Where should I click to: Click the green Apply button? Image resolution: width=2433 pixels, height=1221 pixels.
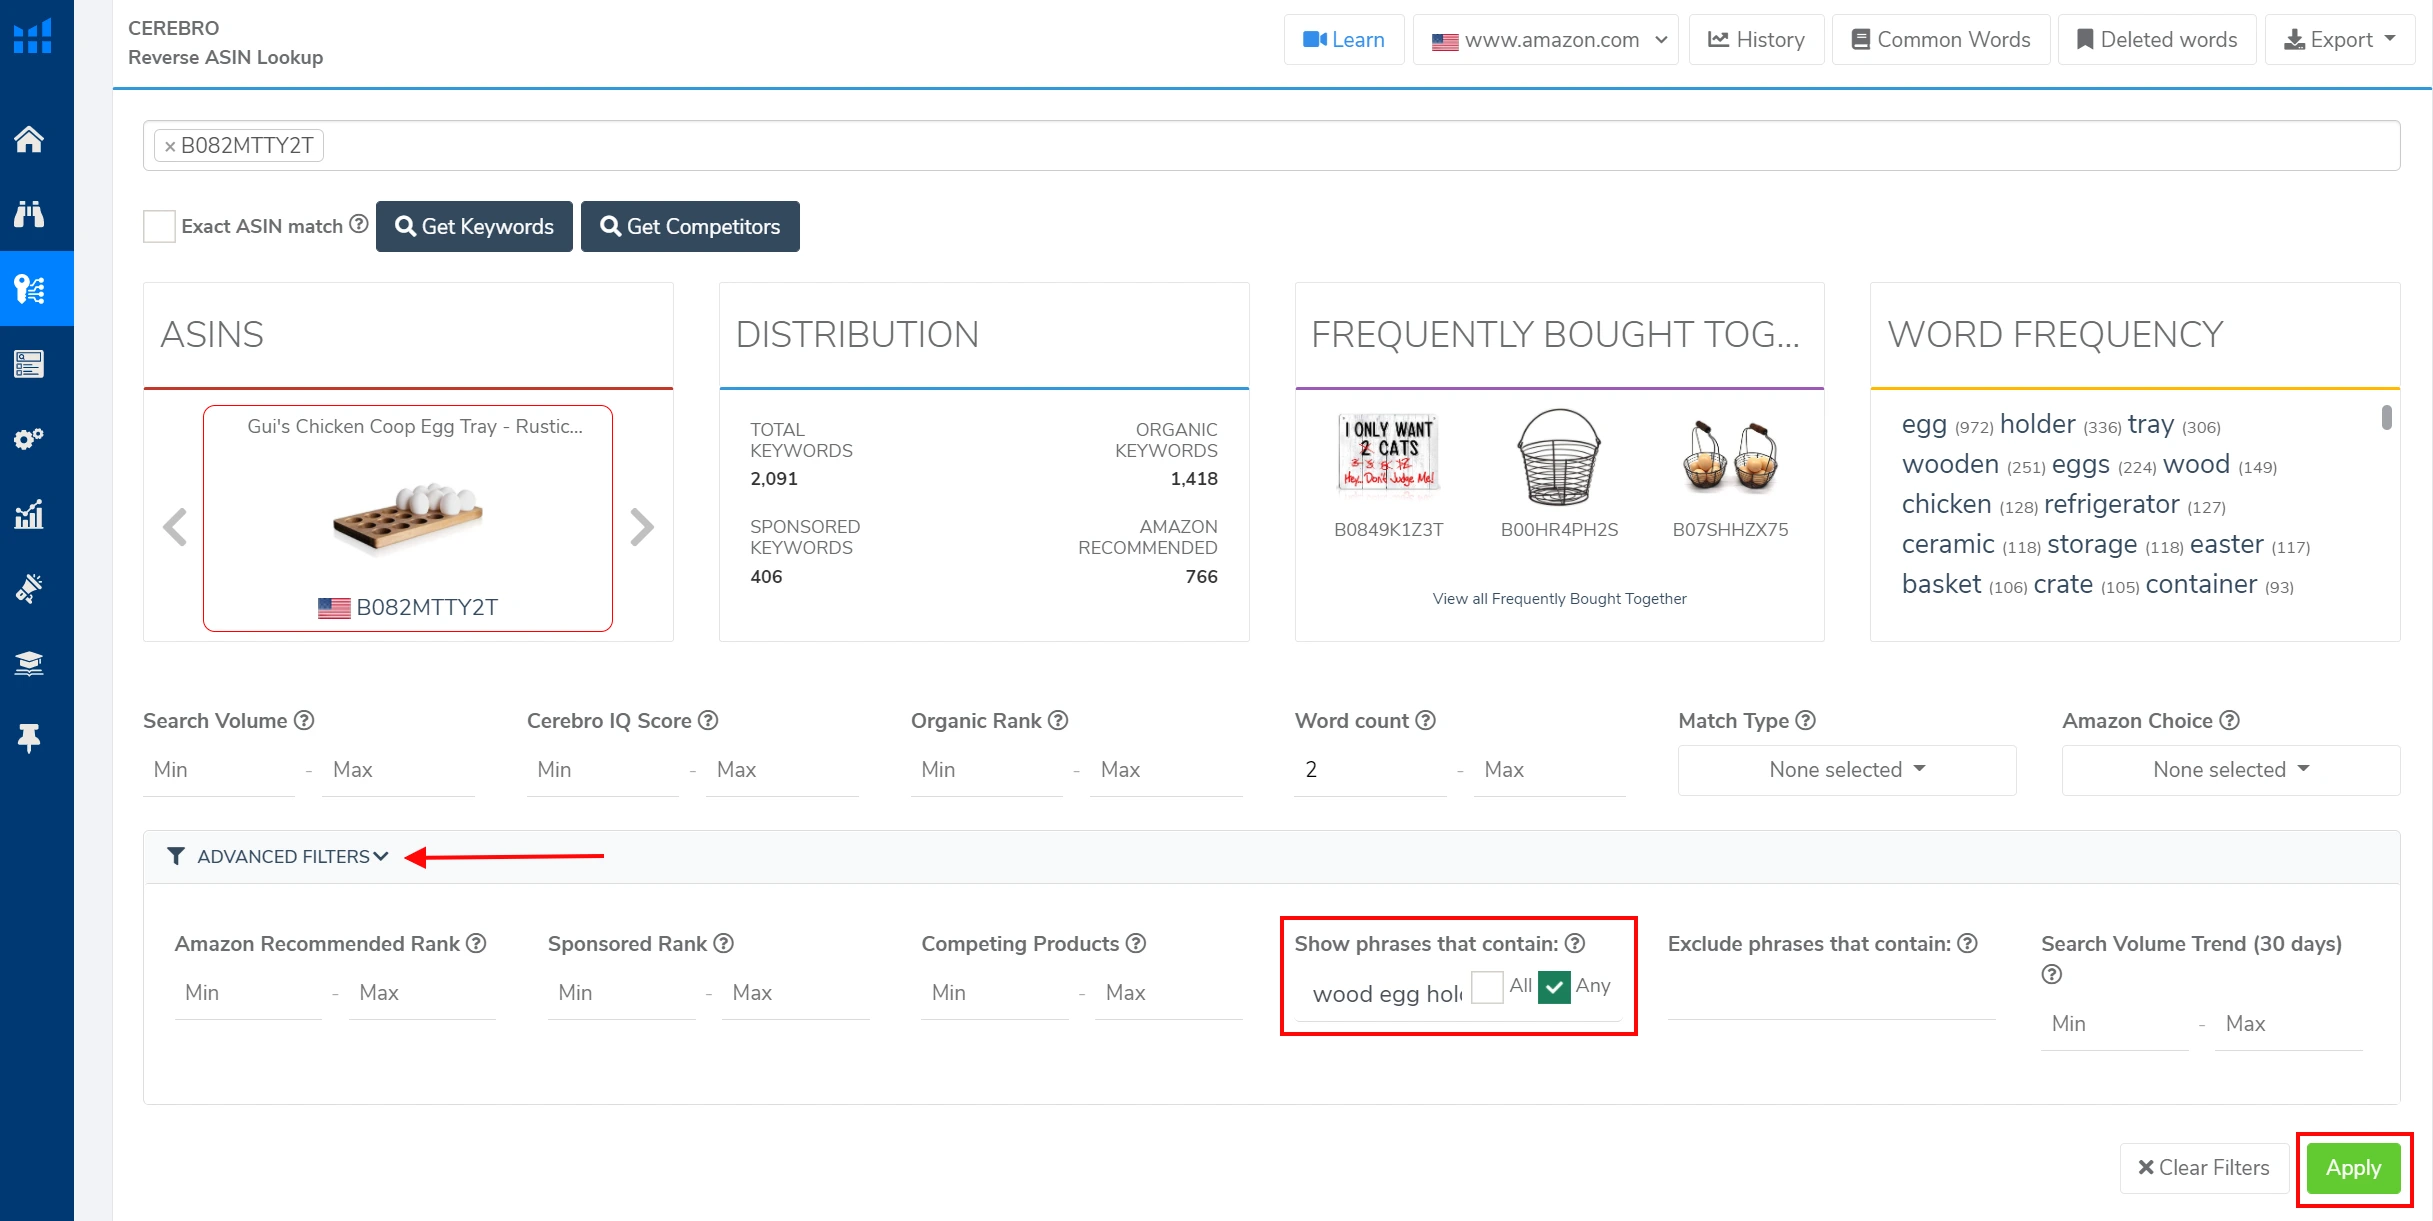tap(2352, 1167)
